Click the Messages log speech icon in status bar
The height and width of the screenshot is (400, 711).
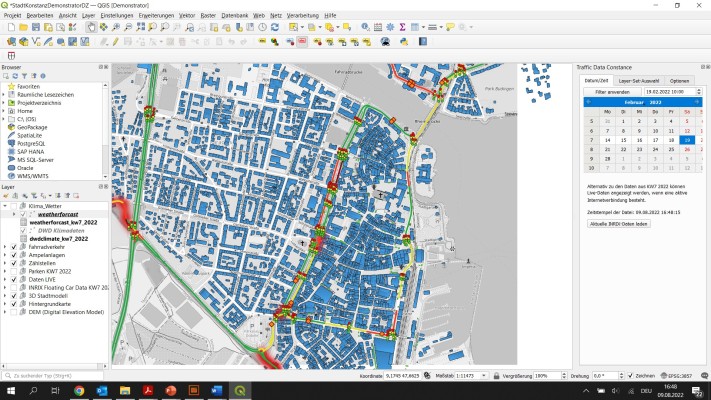click(704, 376)
